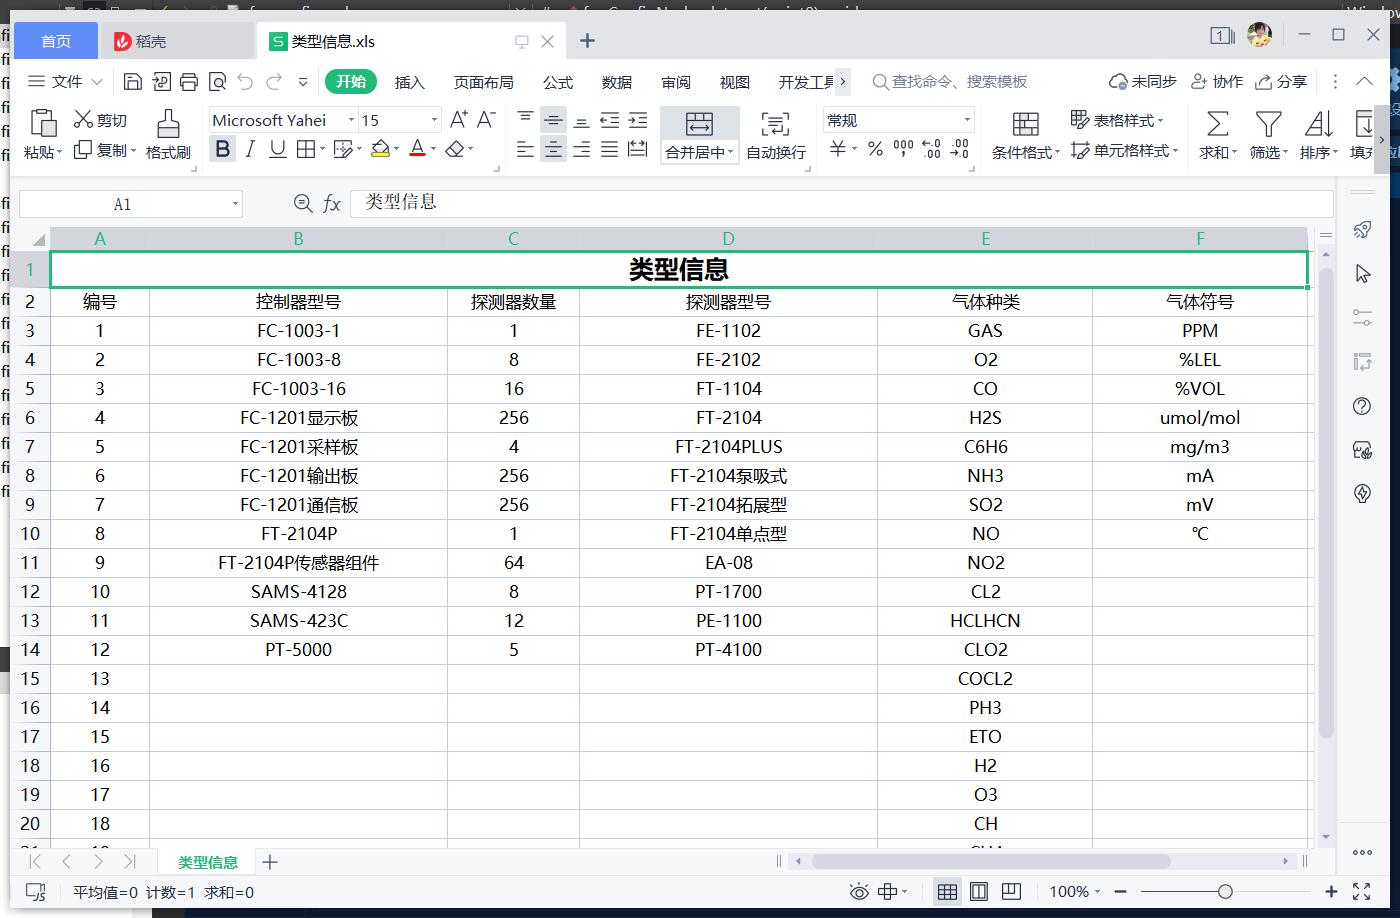The height and width of the screenshot is (918, 1400).
Task: Open the font name dropdown Microsoft Yahei
Action: click(x=351, y=120)
